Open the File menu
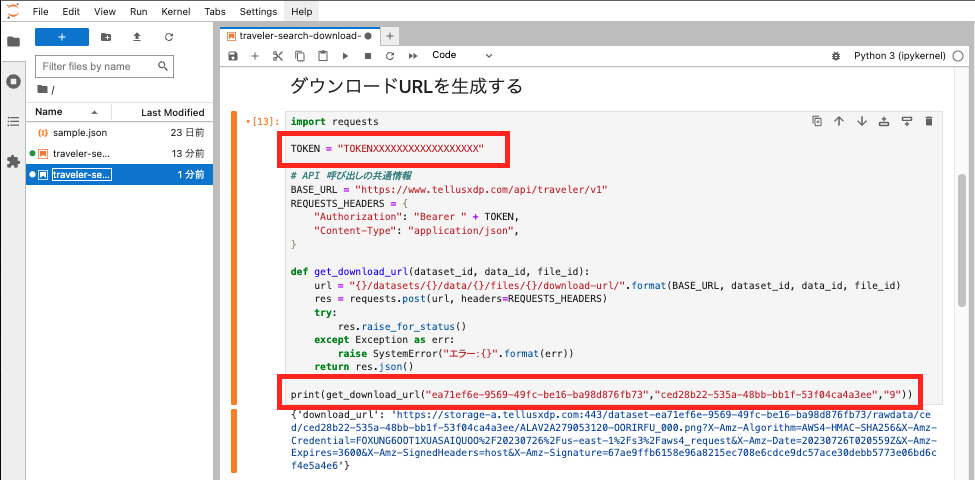This screenshot has width=975, height=480. [40, 11]
